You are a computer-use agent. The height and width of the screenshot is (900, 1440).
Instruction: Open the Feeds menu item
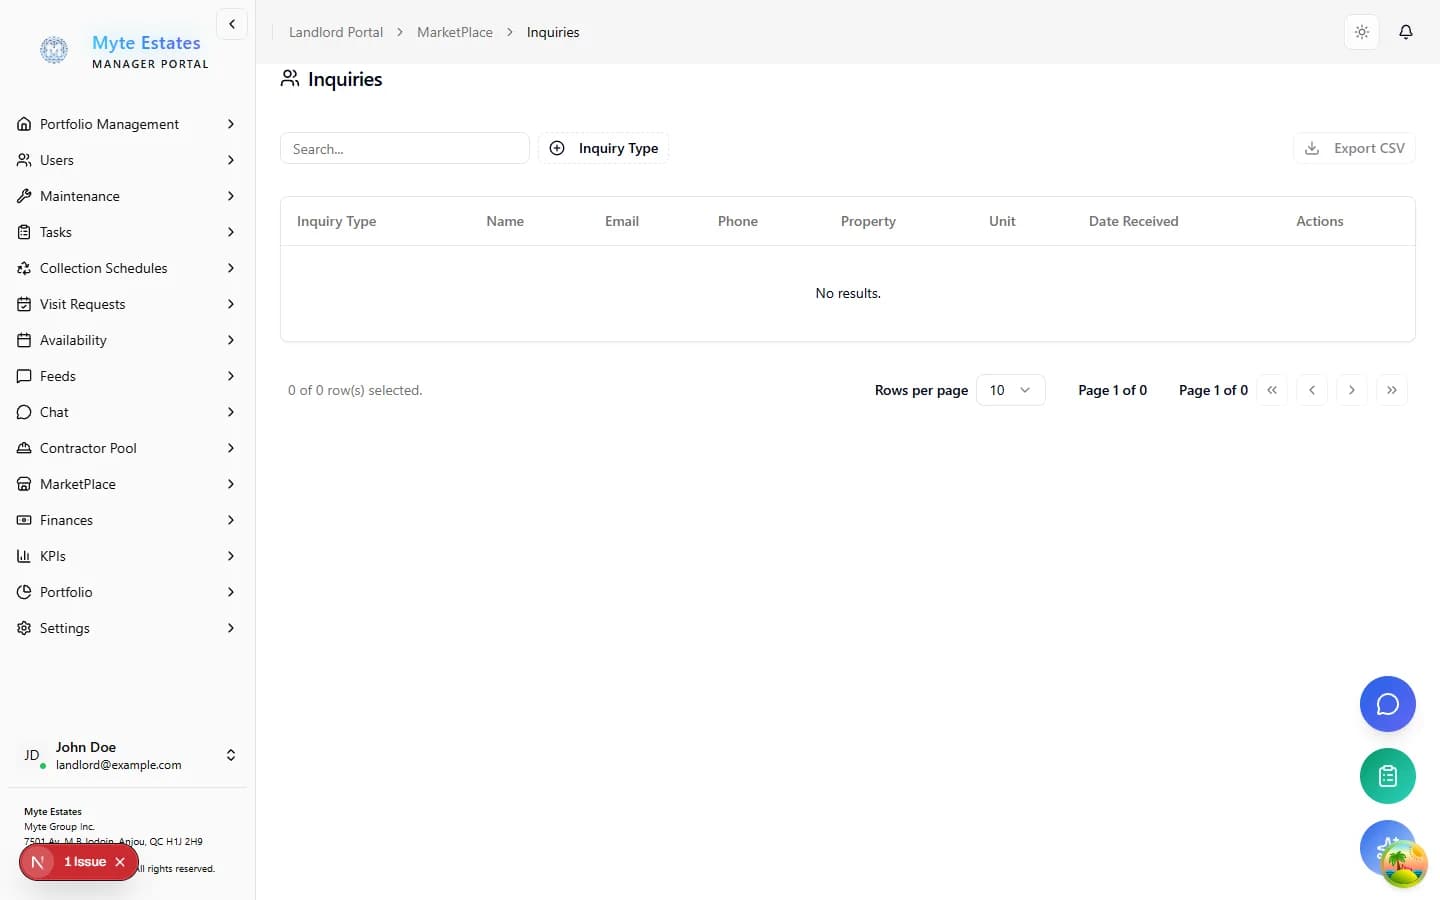coord(127,376)
